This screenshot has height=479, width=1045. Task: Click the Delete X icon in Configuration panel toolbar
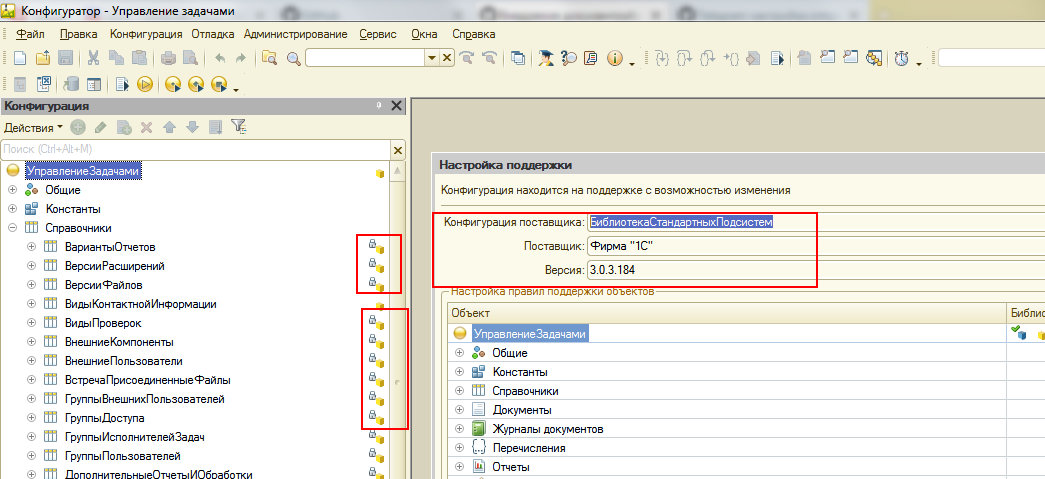click(147, 127)
